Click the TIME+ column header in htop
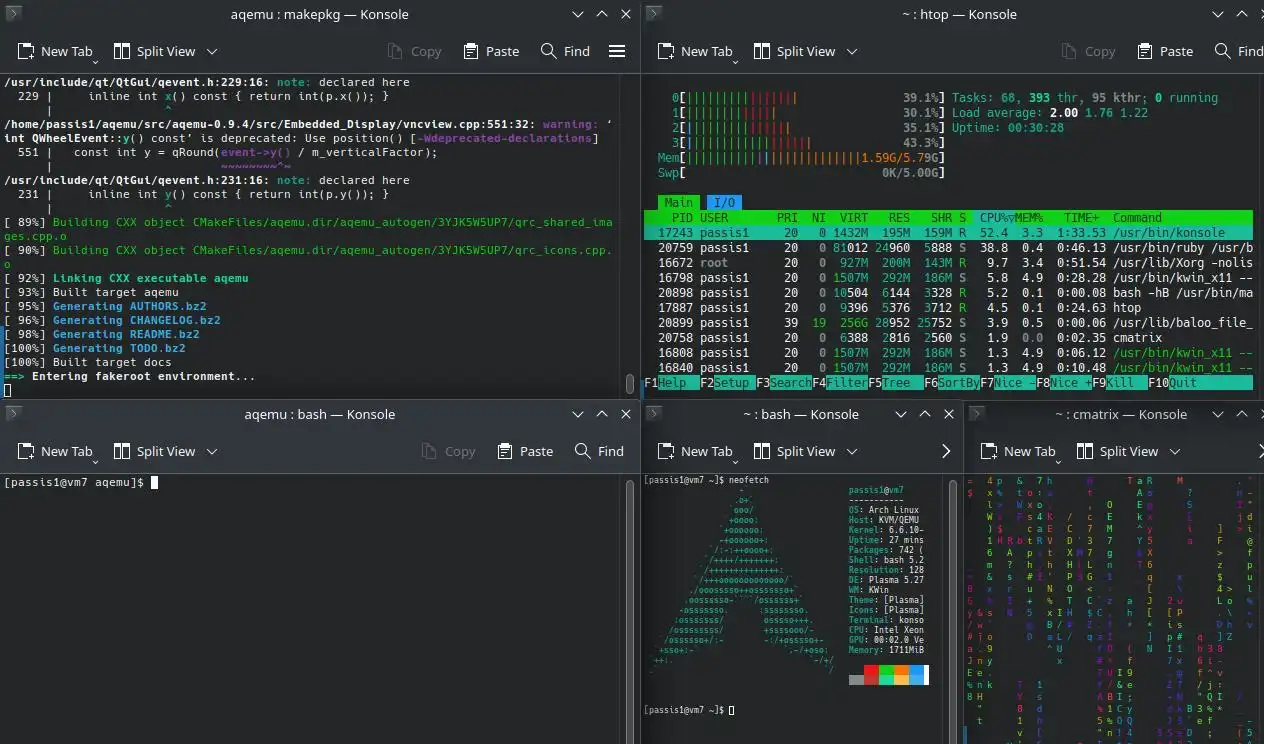1264x744 pixels. point(1081,217)
